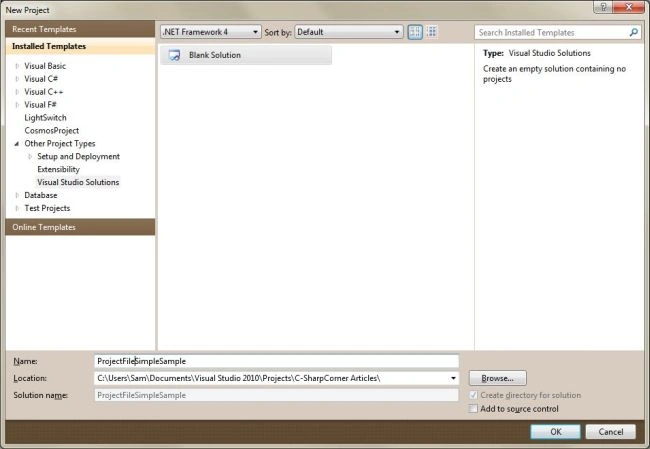Open the Online Templates section
Viewport: 650px width, 449px height.
[x=80, y=227]
